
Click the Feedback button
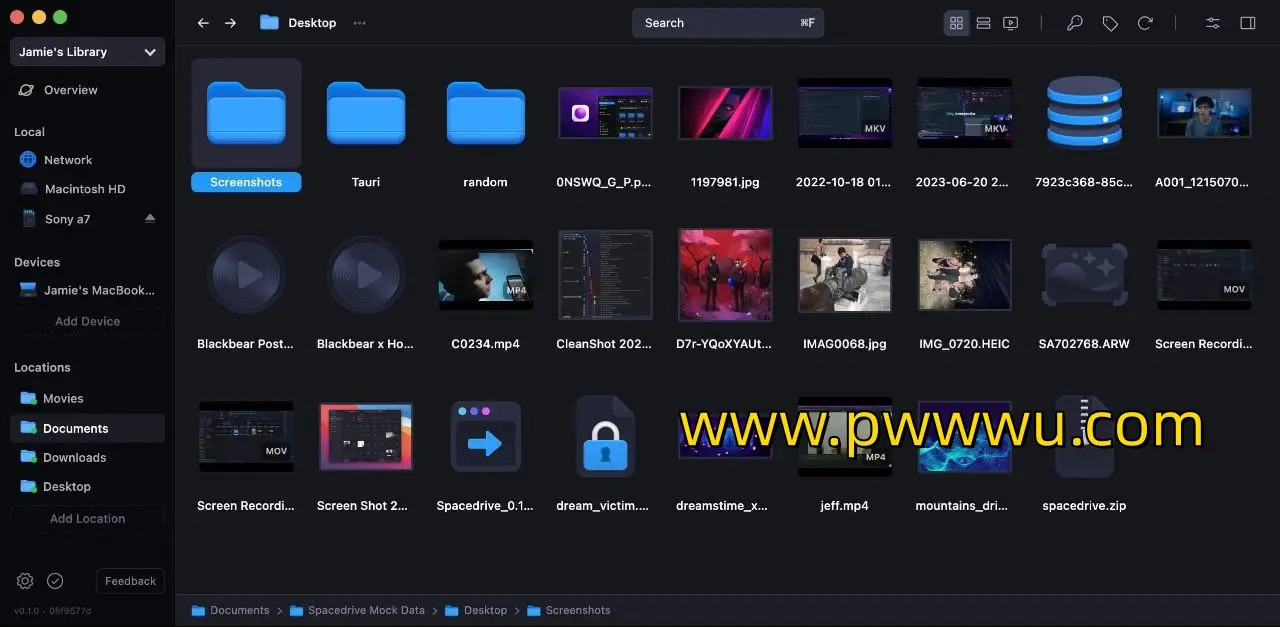pos(130,581)
